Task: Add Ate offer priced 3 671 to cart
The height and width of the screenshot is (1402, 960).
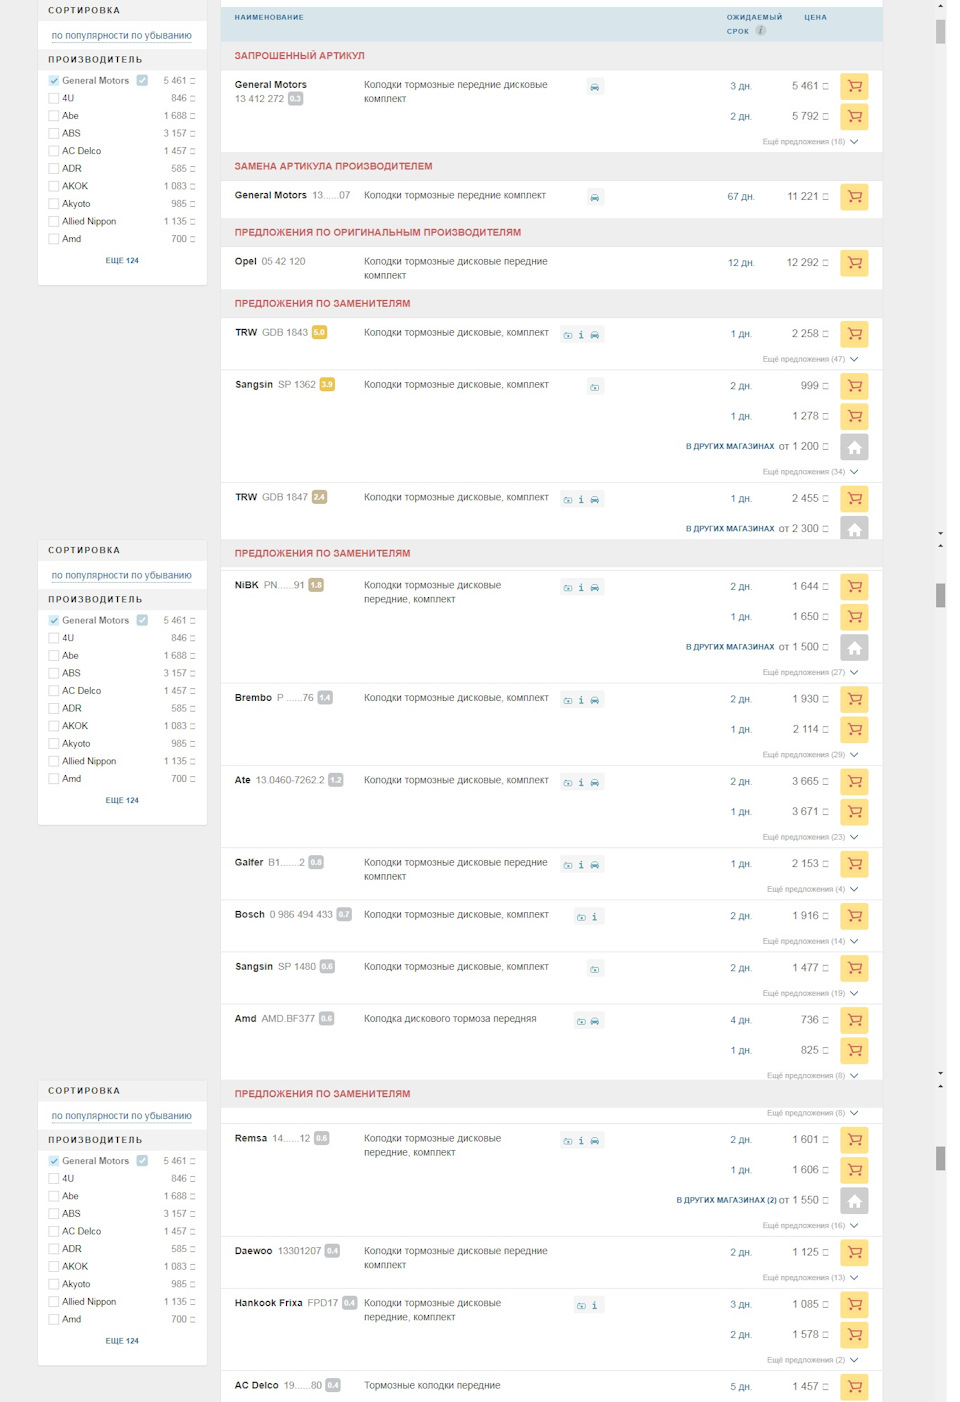Action: [854, 812]
